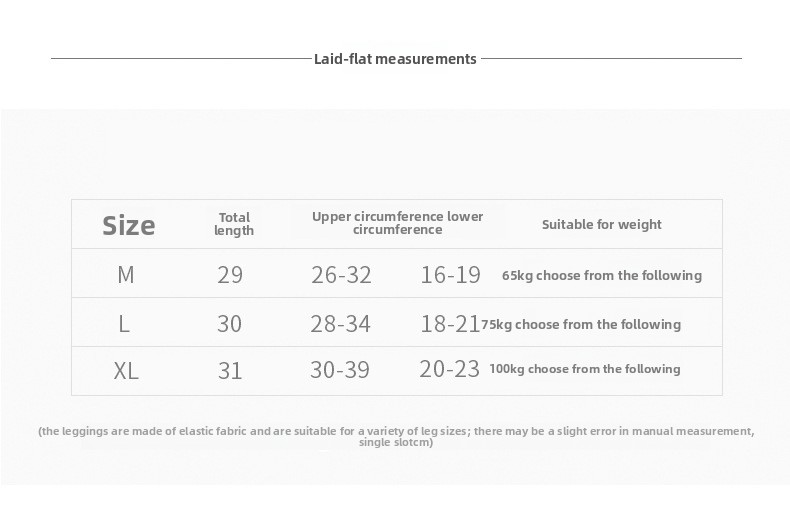
Task: Click total length value 31
Action: (230, 371)
